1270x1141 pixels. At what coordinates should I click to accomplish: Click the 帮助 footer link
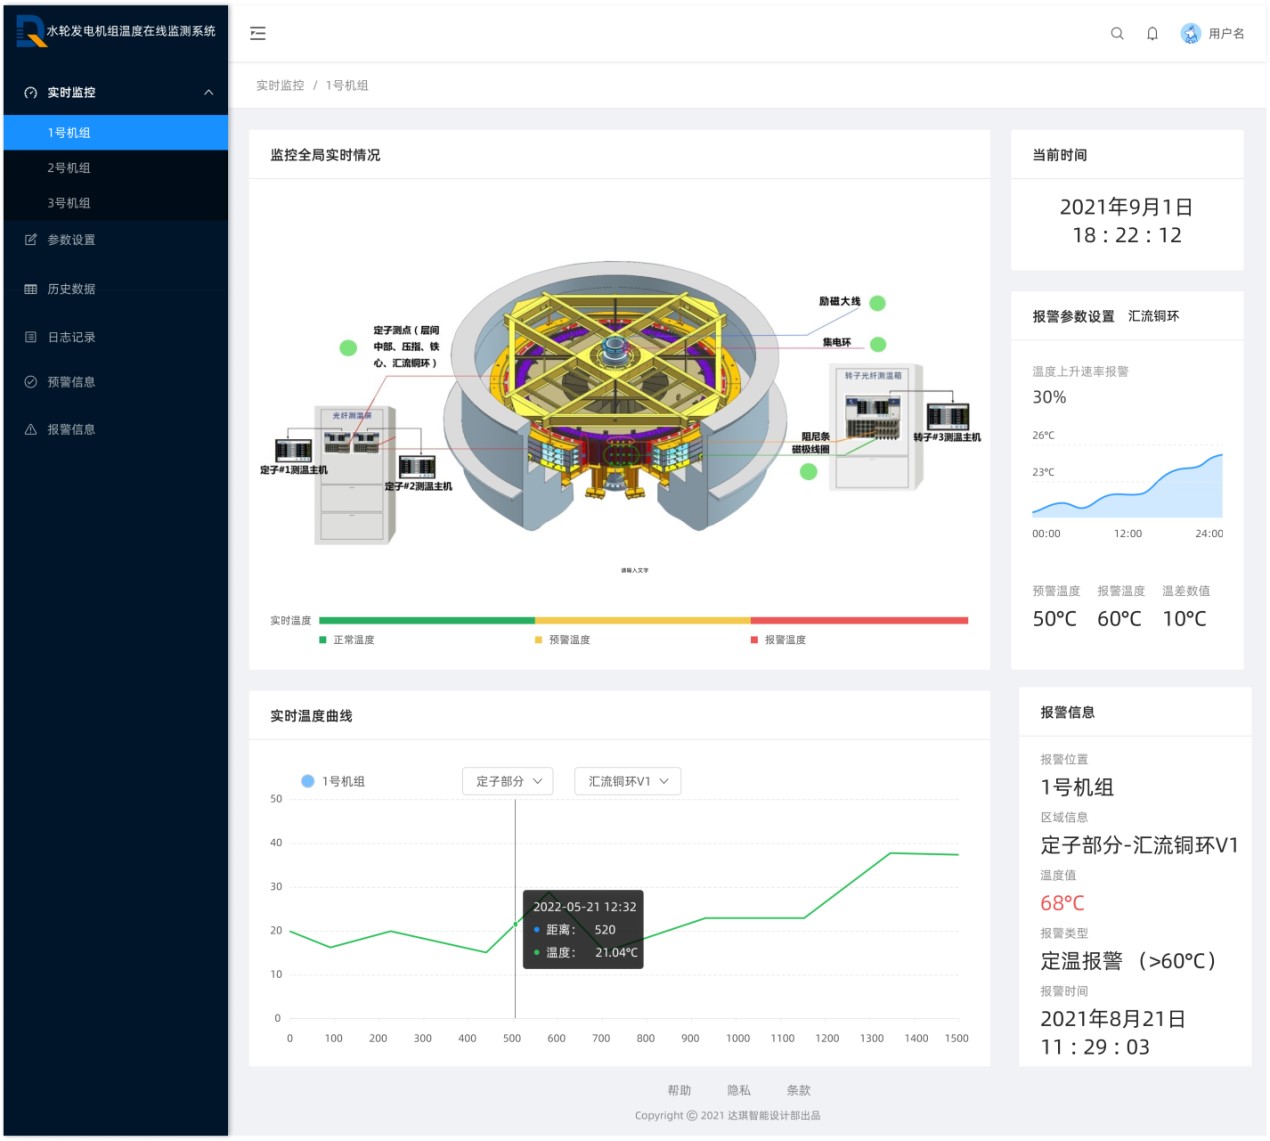tap(679, 1090)
